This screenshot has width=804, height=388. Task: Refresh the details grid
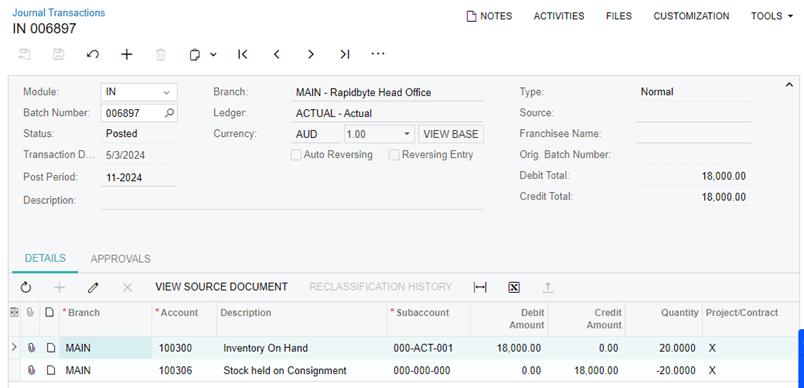click(x=26, y=288)
